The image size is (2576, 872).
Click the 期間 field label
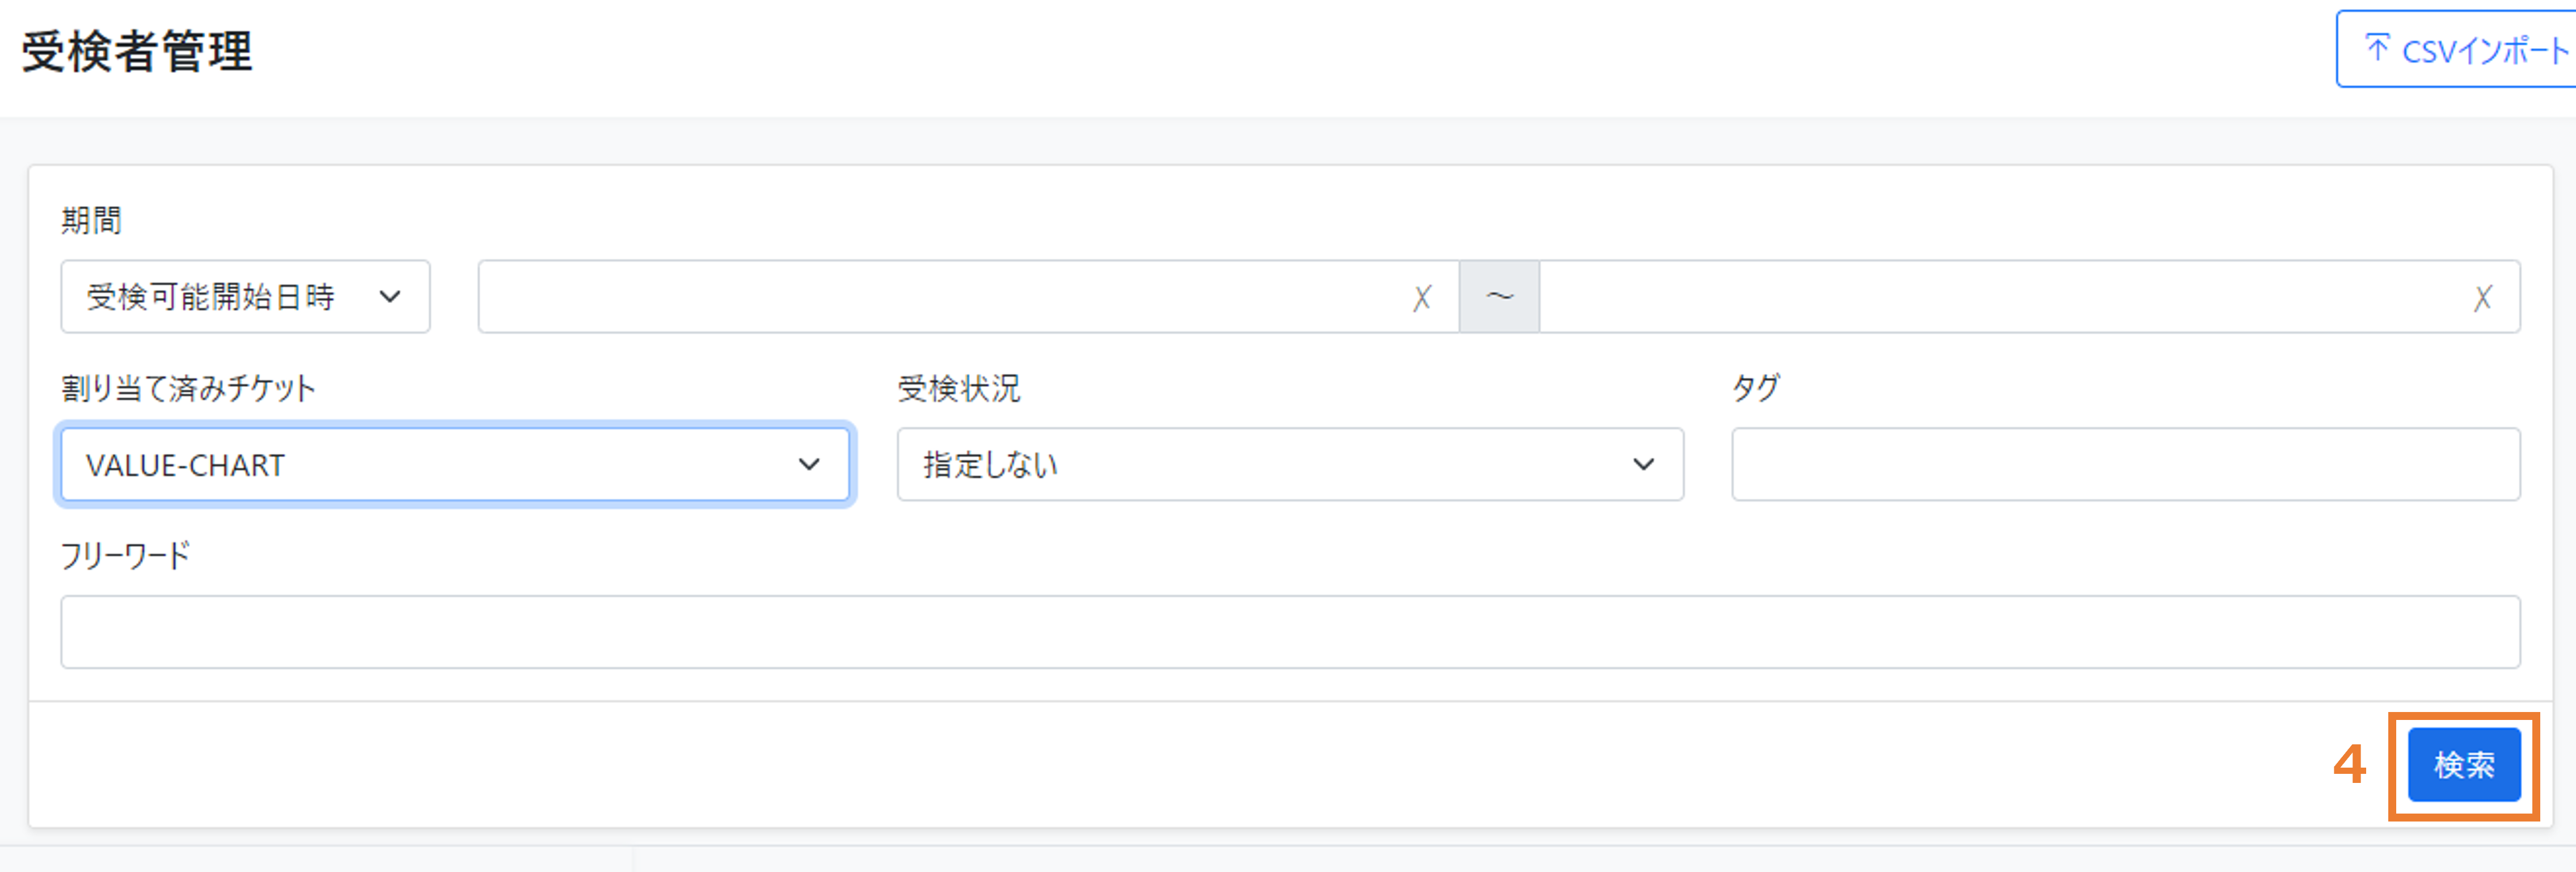click(91, 220)
